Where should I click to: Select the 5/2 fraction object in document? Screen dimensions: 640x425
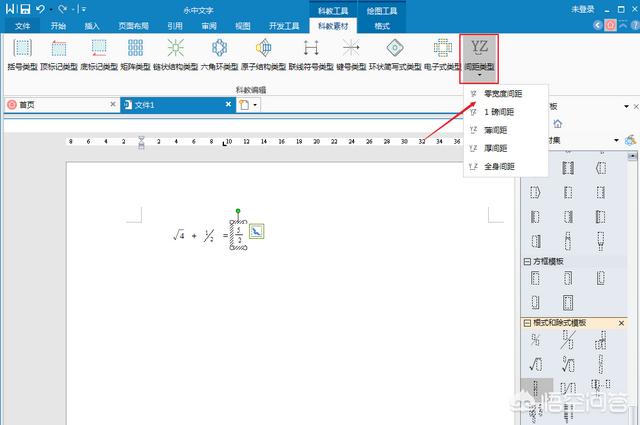[239, 236]
